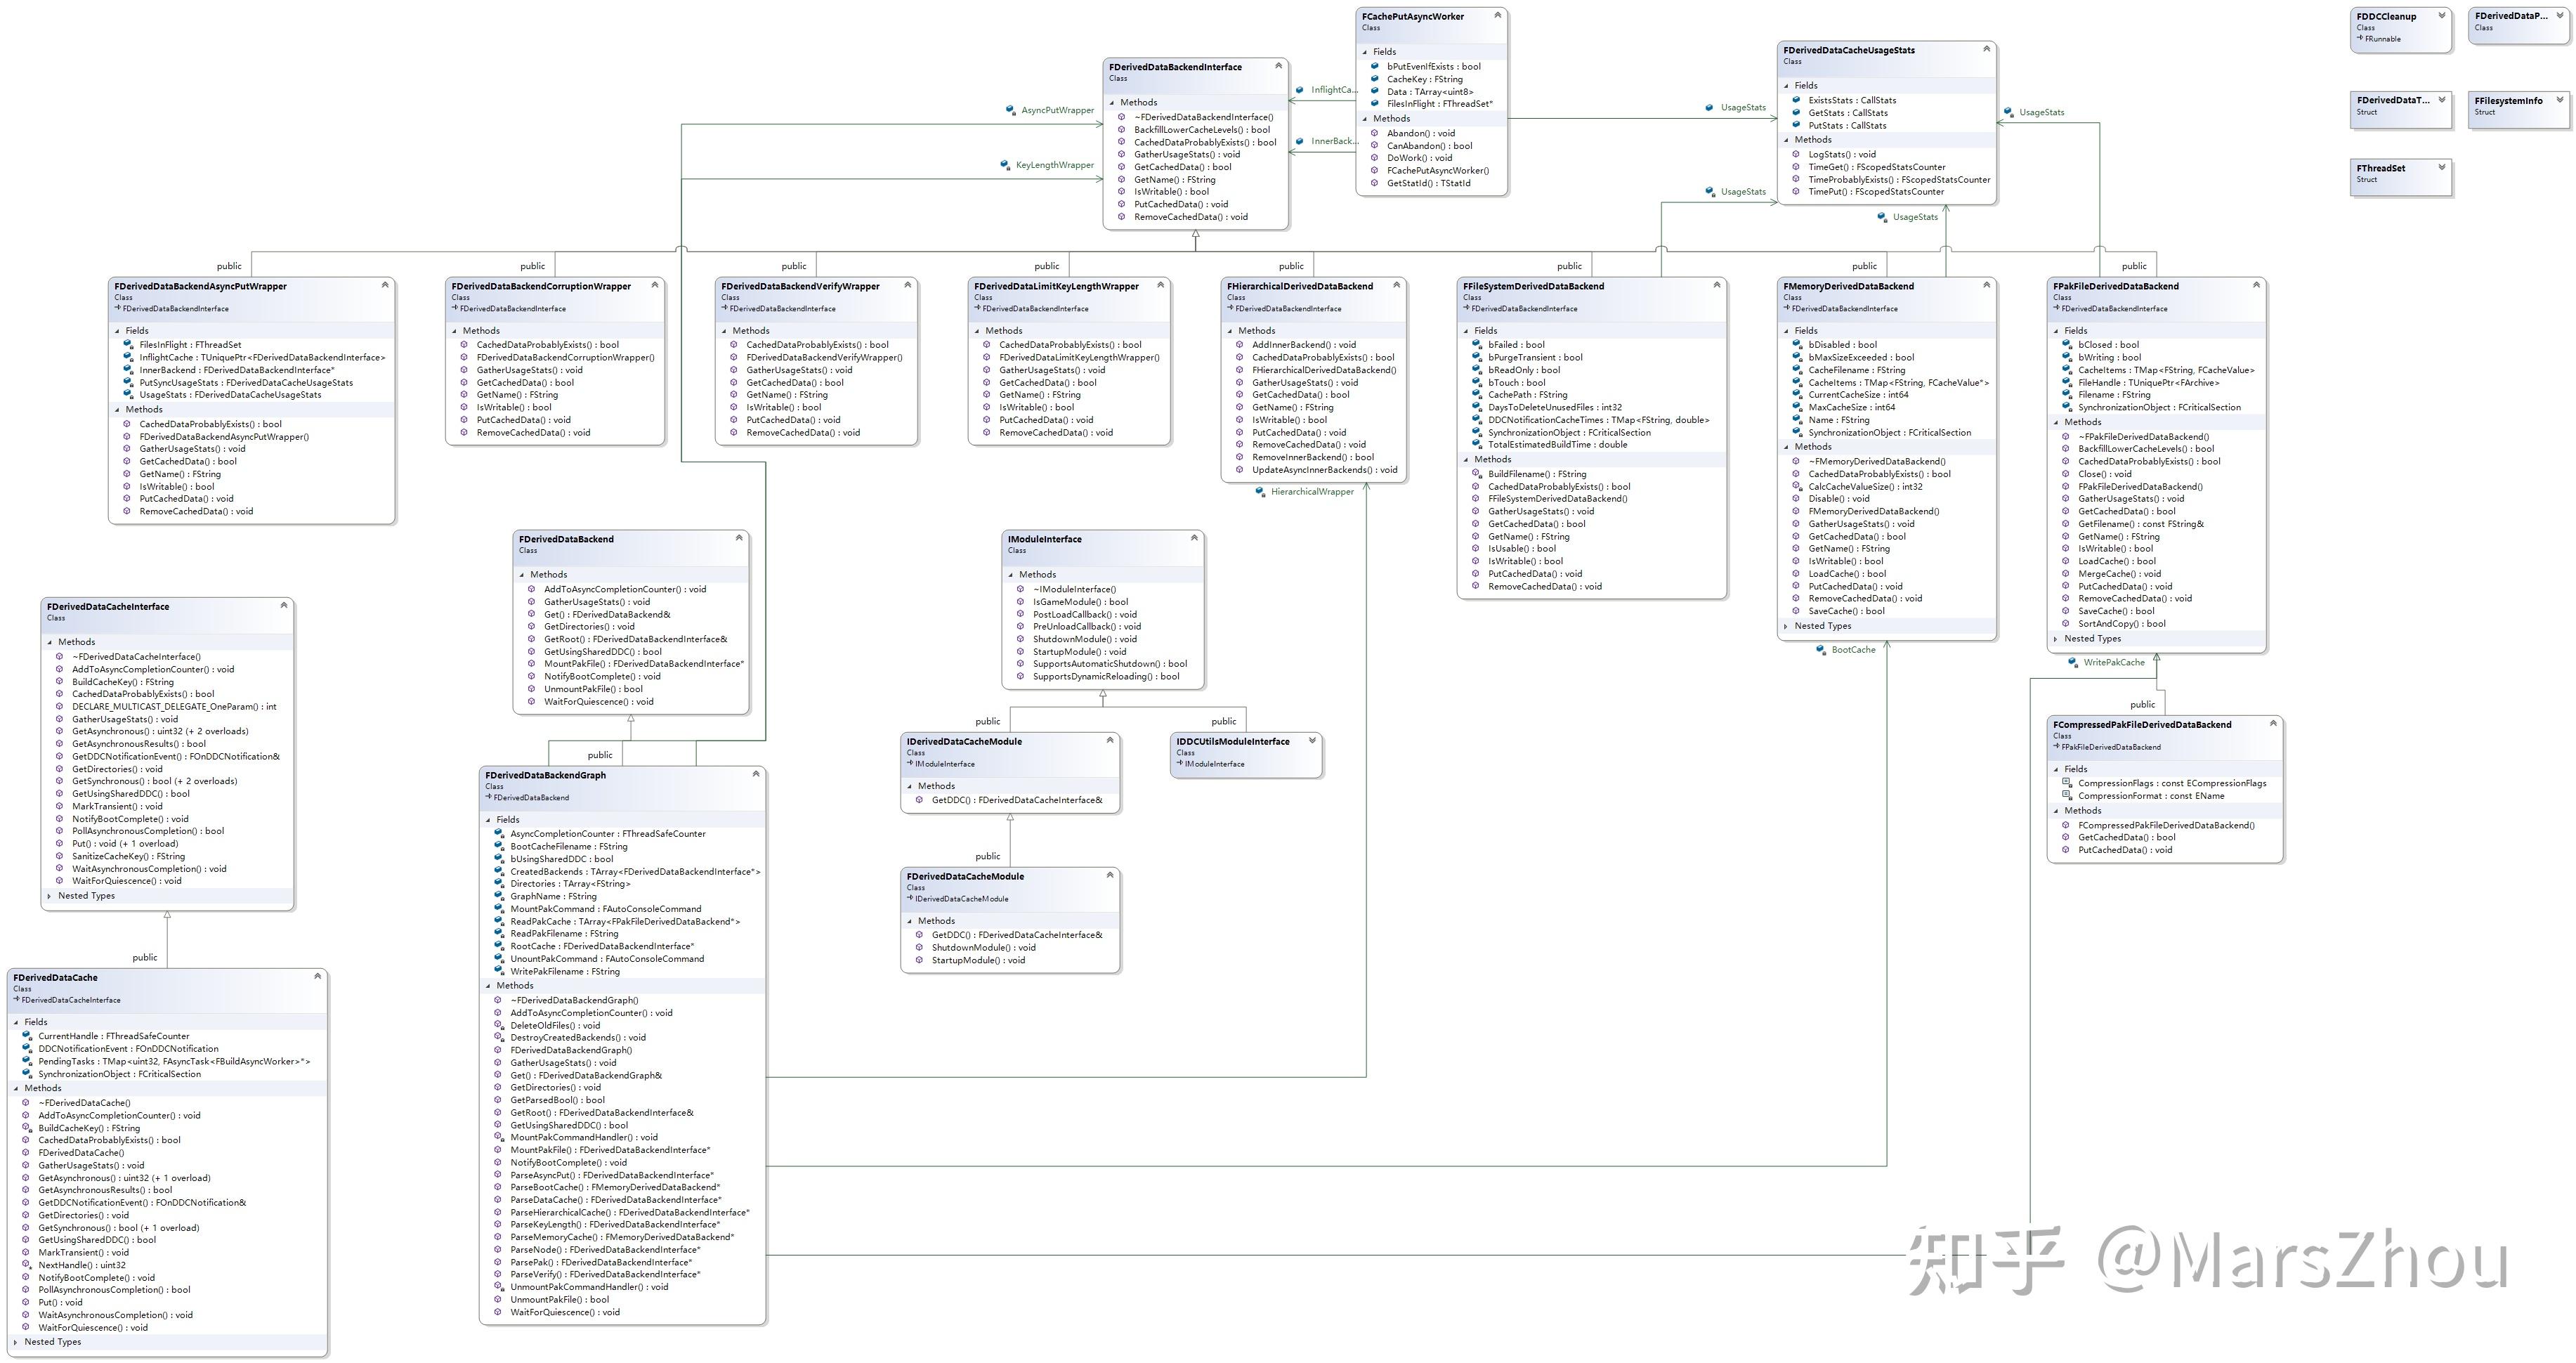Click the CompressionFlags field in FCompressedPakFileDerivedDataBackend
This screenshot has width=2576, height=1363.
click(x=2171, y=783)
